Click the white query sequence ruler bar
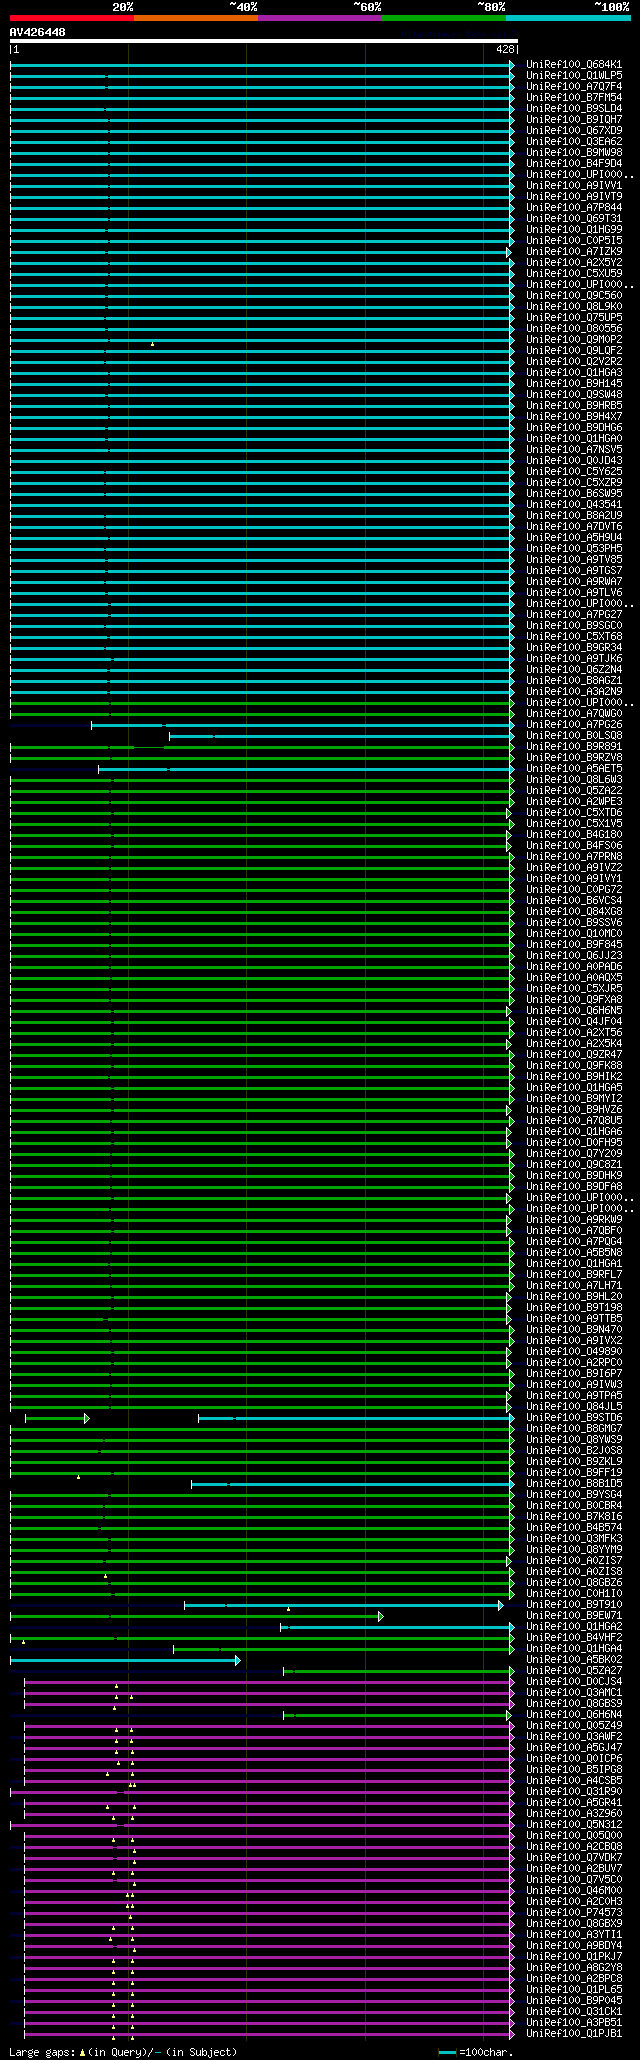640x2060 pixels. coord(263,41)
